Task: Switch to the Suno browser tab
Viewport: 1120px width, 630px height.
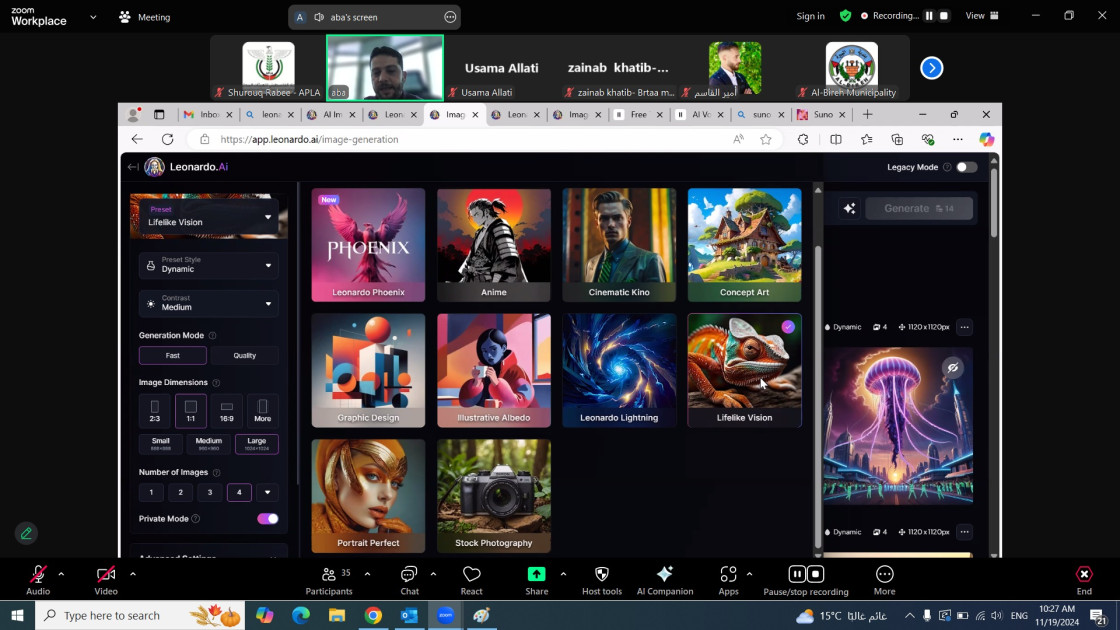Action: pyautogui.click(x=817, y=115)
